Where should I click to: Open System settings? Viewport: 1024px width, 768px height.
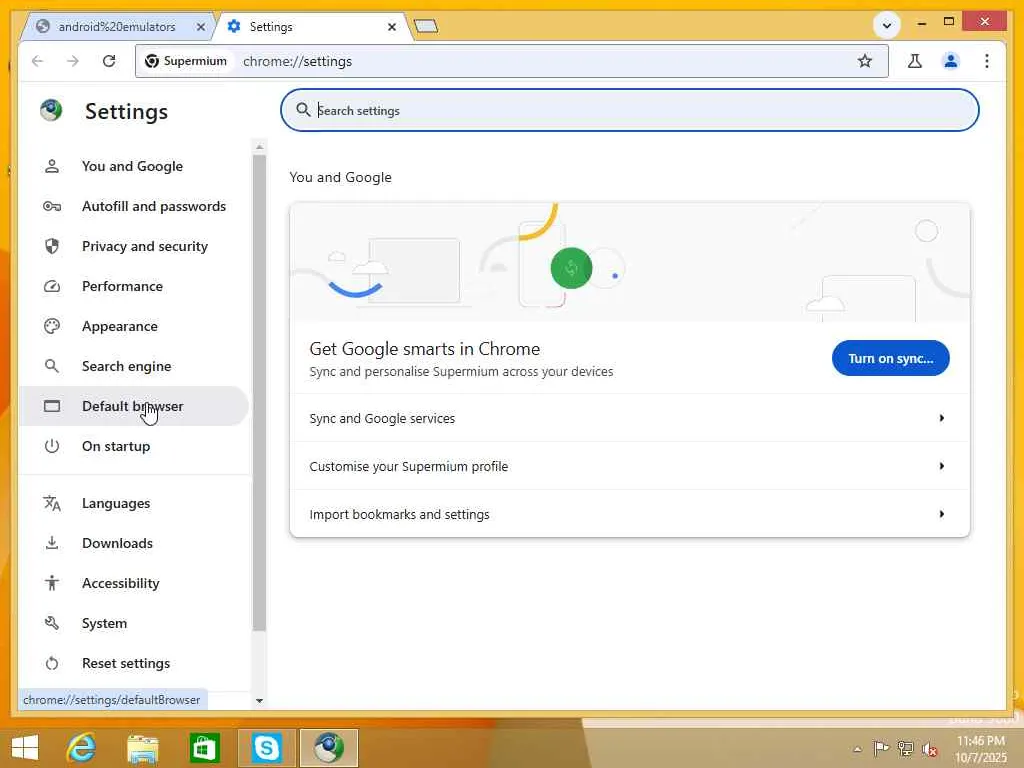point(134,623)
